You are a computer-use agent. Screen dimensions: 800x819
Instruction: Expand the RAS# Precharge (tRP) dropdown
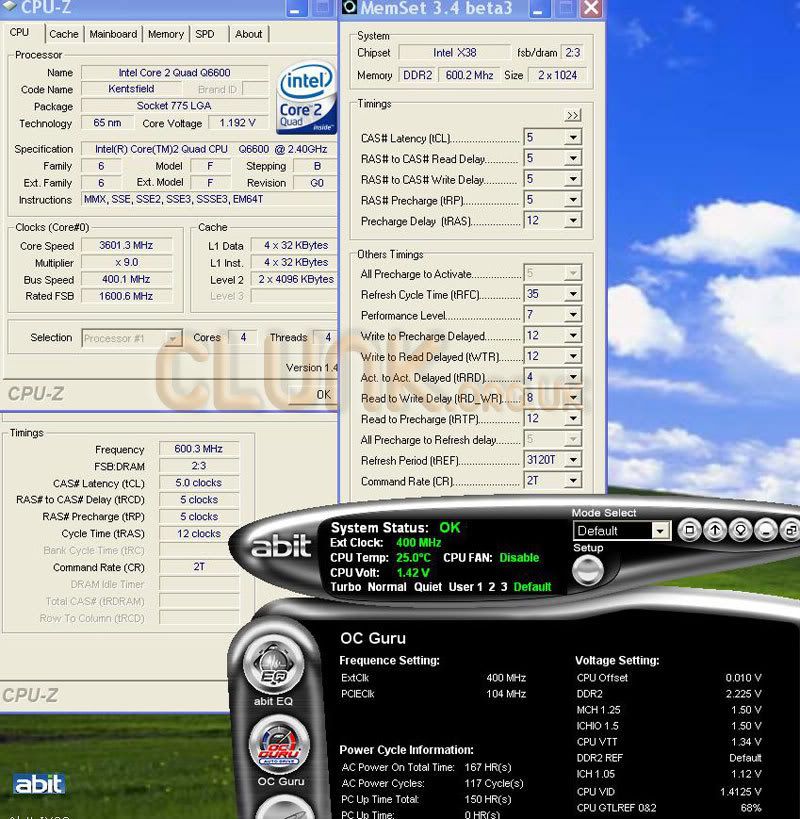573,200
